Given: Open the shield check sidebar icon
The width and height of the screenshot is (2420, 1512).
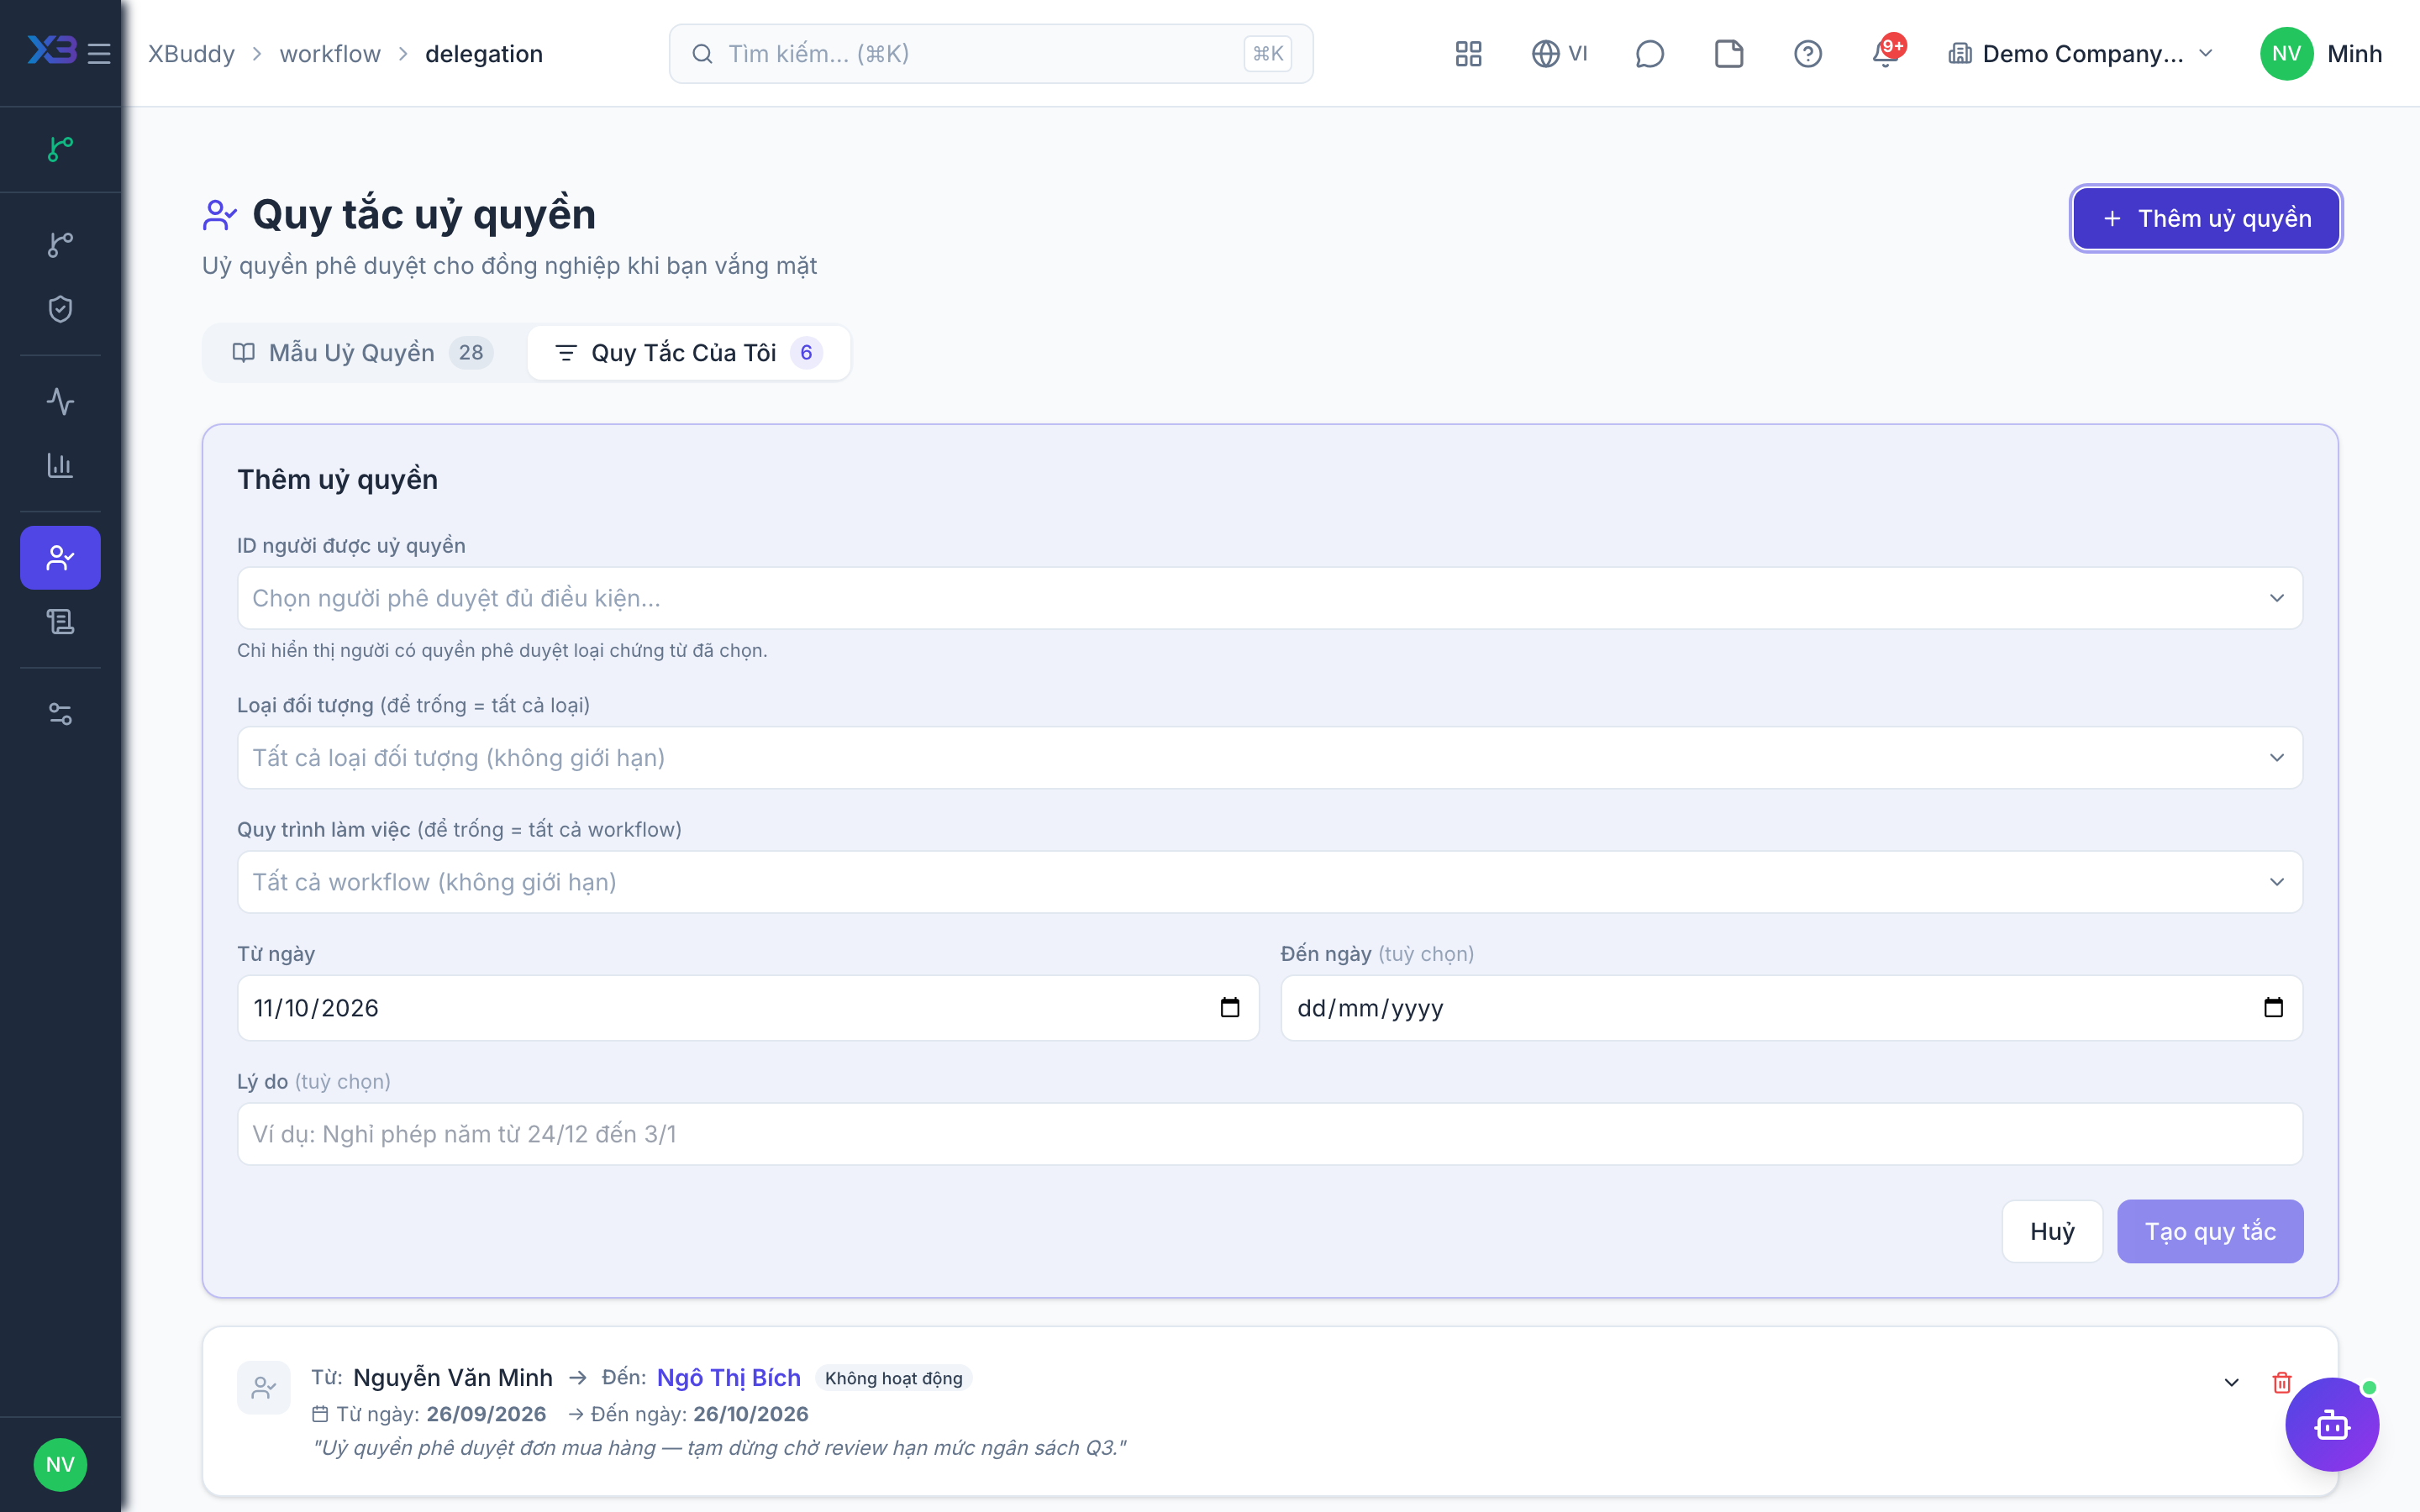Looking at the screenshot, I should pyautogui.click(x=60, y=309).
